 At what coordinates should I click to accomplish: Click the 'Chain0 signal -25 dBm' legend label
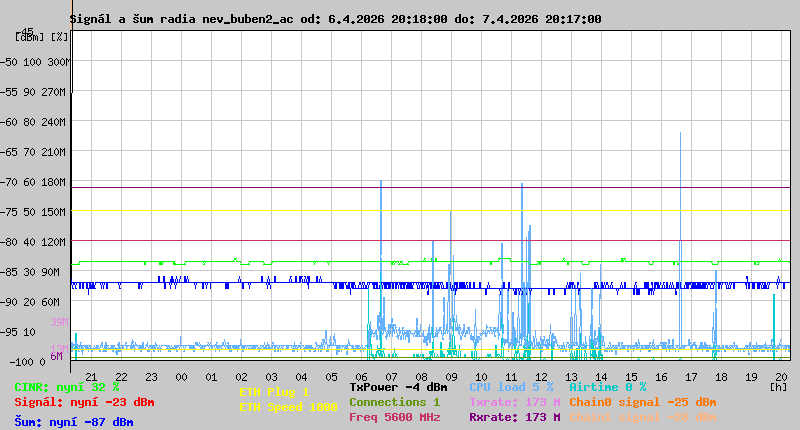[x=643, y=402]
